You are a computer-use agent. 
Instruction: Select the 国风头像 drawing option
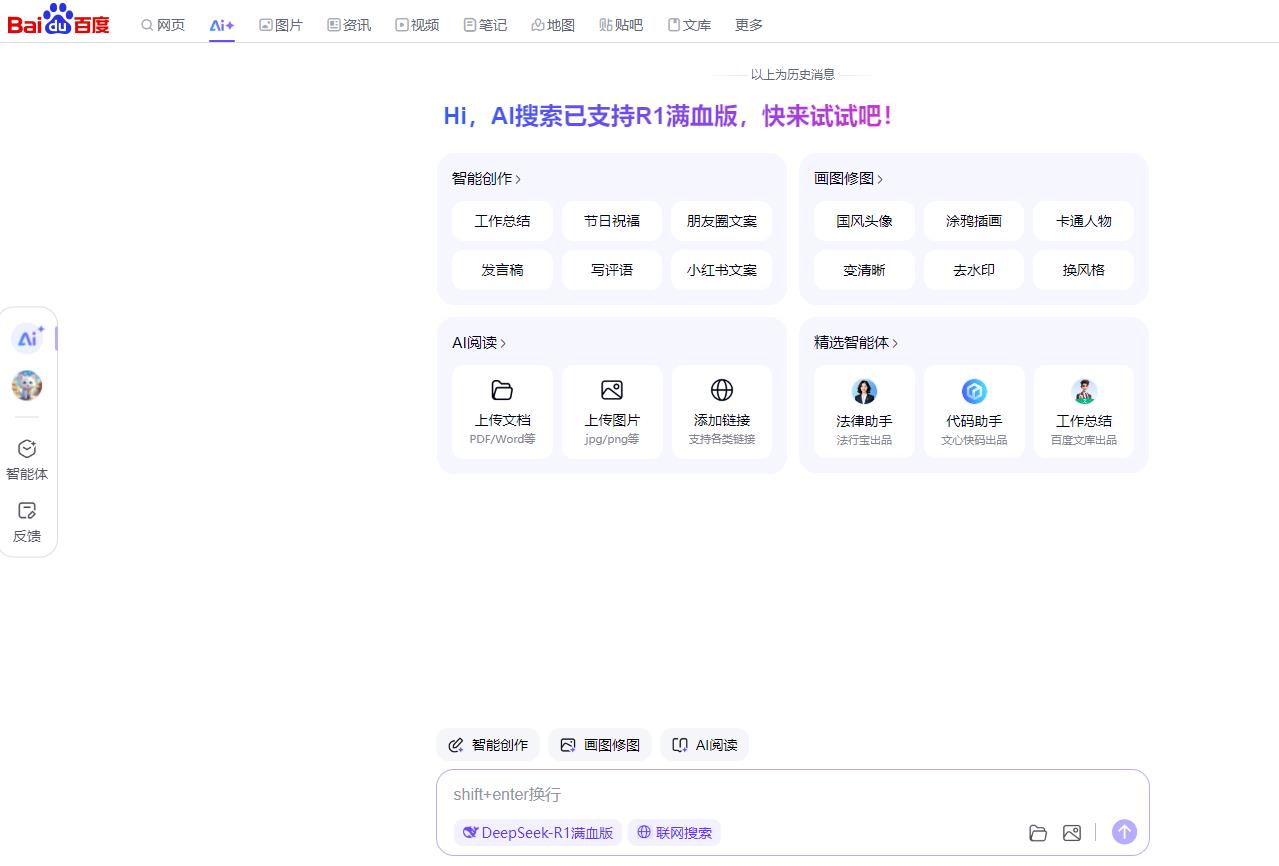(864, 221)
